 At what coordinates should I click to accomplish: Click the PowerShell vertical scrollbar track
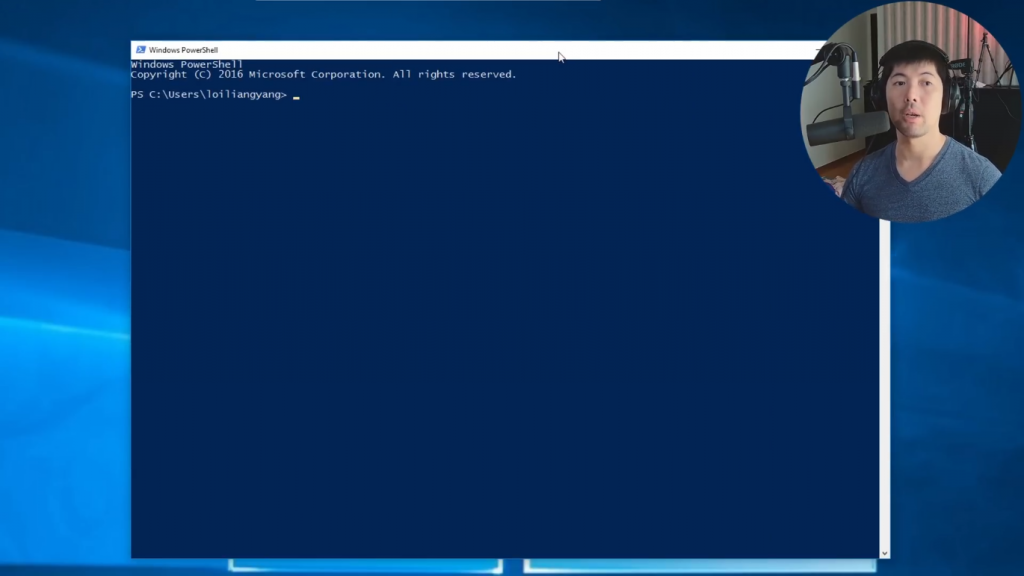(x=884, y=384)
